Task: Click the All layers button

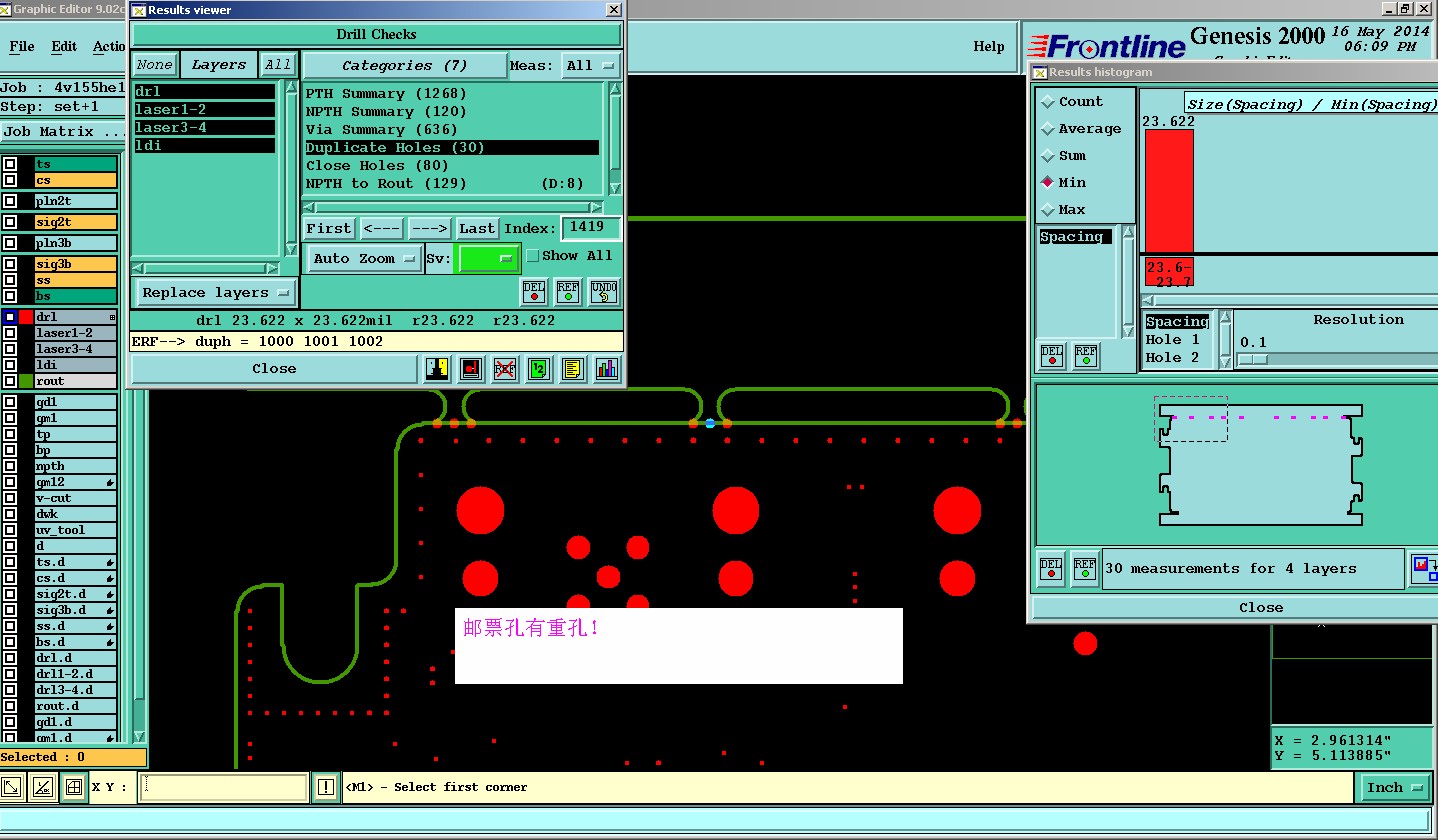Action: 277,65
